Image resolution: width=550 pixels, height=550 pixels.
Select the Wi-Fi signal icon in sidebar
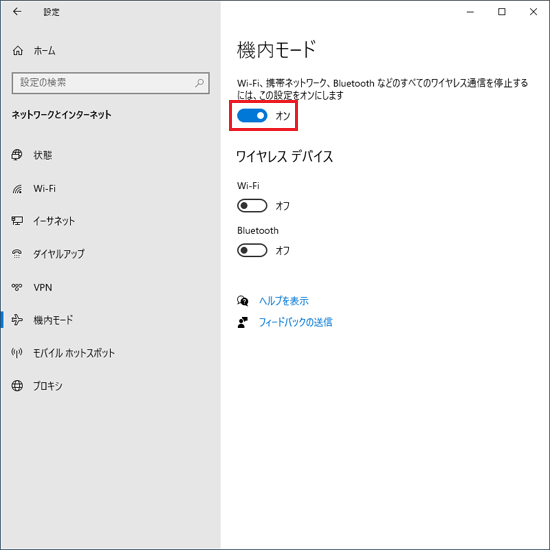[x=17, y=189]
